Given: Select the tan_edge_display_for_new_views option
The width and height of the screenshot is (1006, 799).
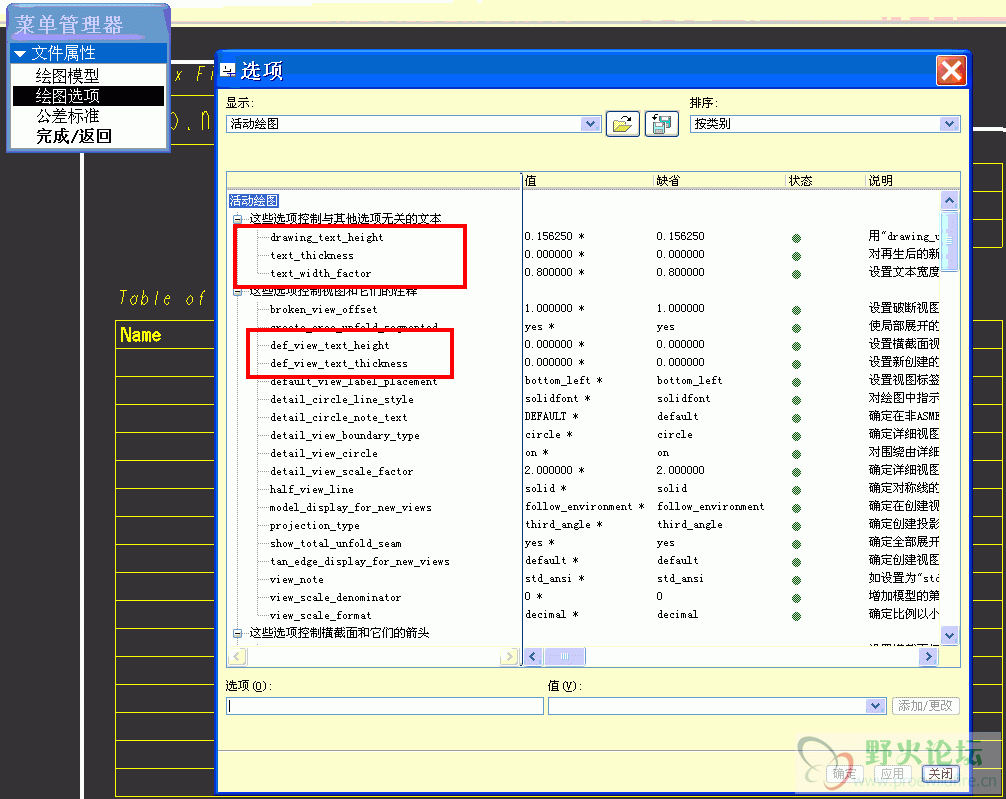Looking at the screenshot, I should (x=359, y=562).
